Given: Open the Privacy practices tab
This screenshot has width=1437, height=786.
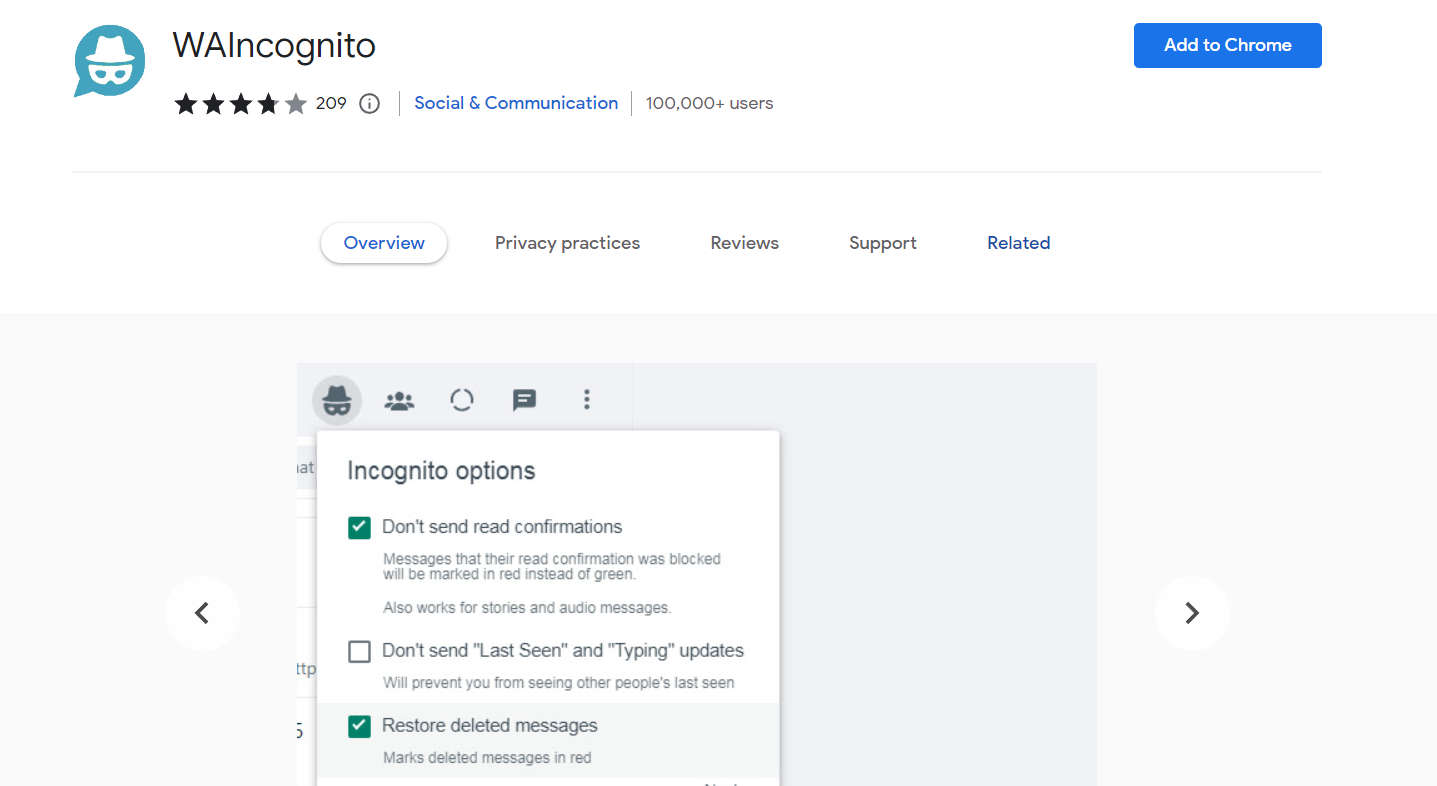Looking at the screenshot, I should pos(567,243).
